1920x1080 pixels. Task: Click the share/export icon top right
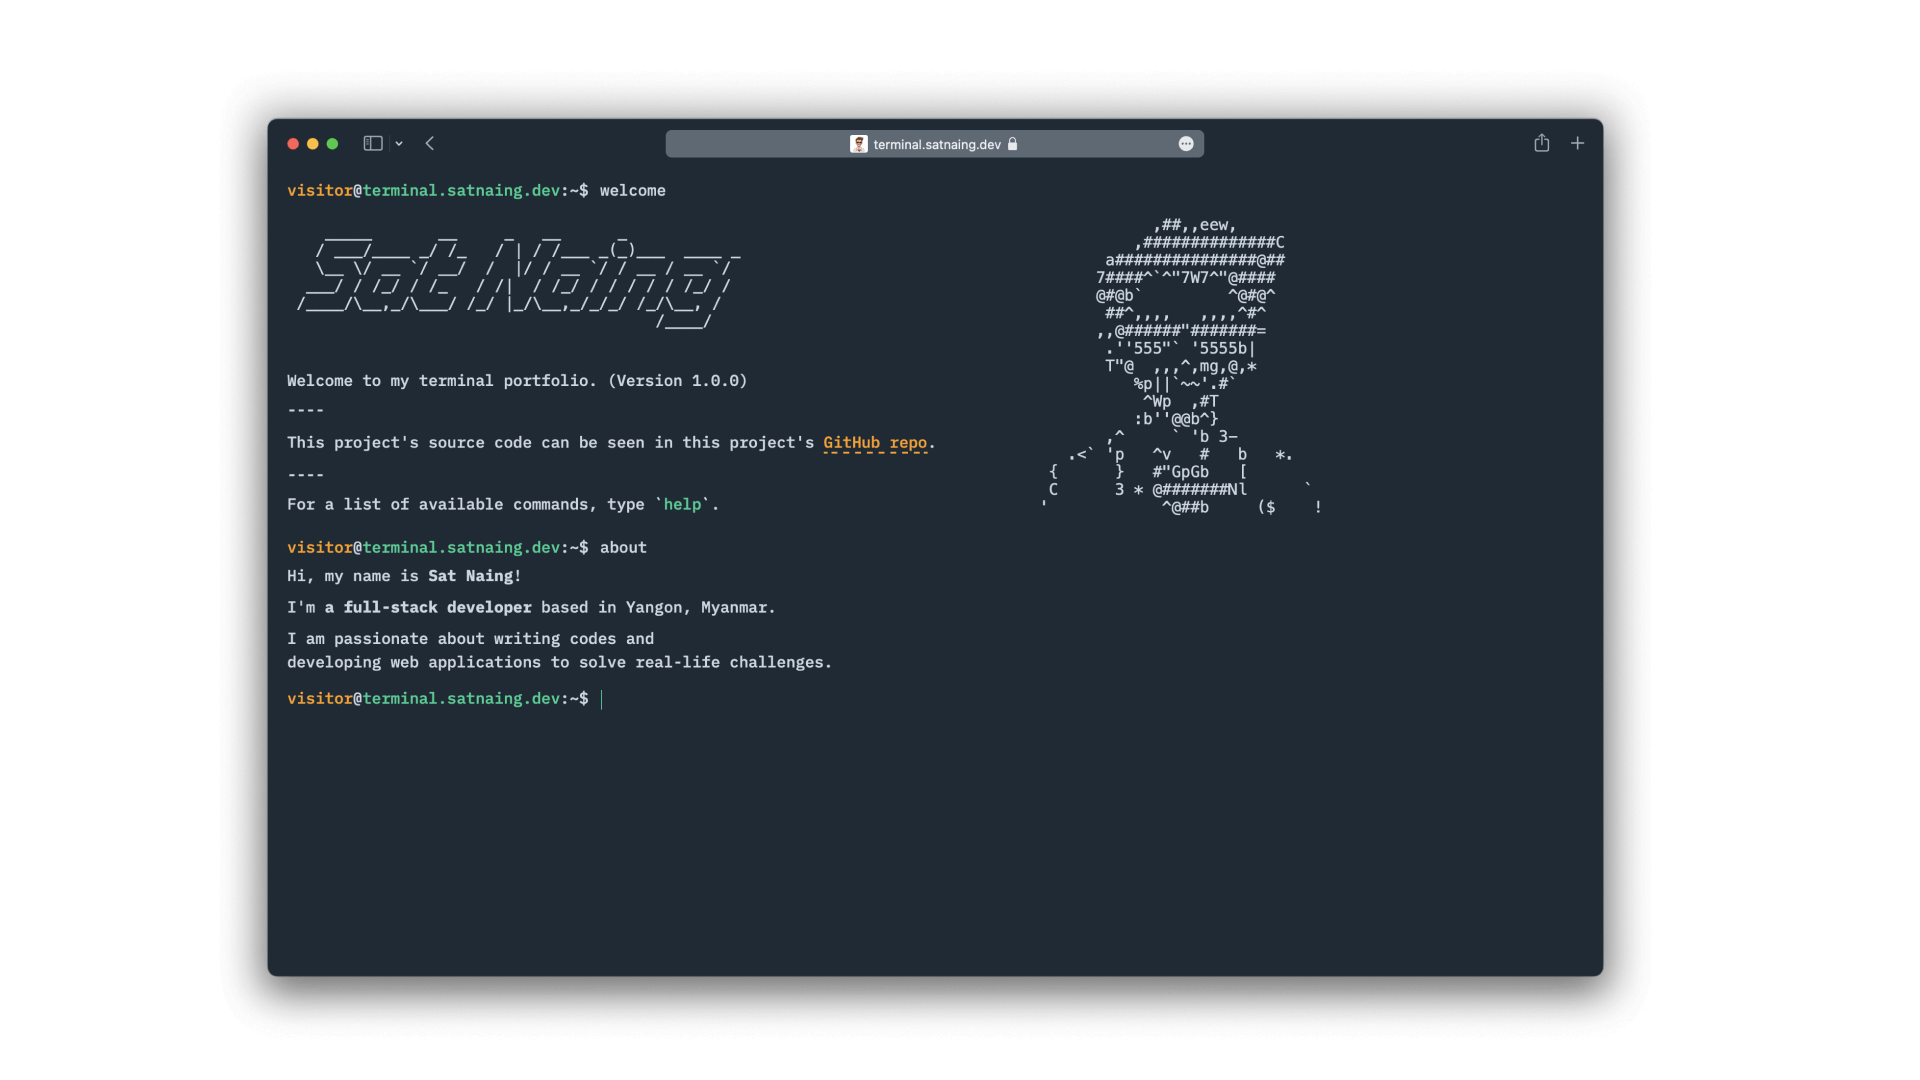[x=1542, y=142]
